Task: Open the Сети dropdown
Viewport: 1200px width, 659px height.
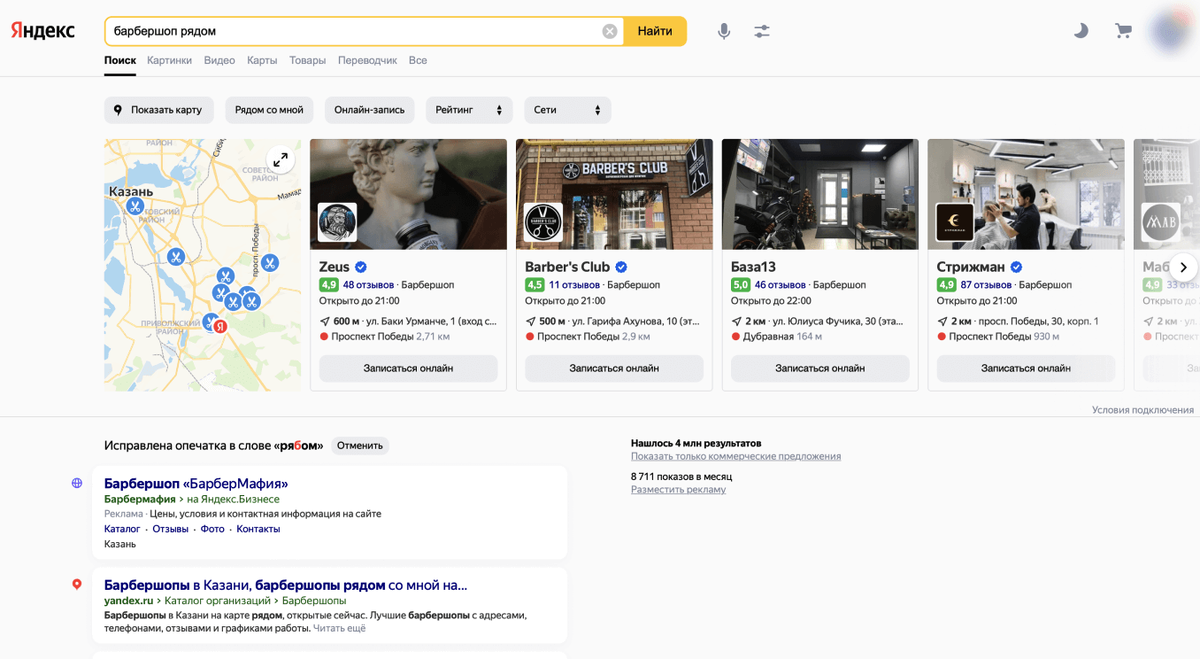Action: [x=567, y=110]
